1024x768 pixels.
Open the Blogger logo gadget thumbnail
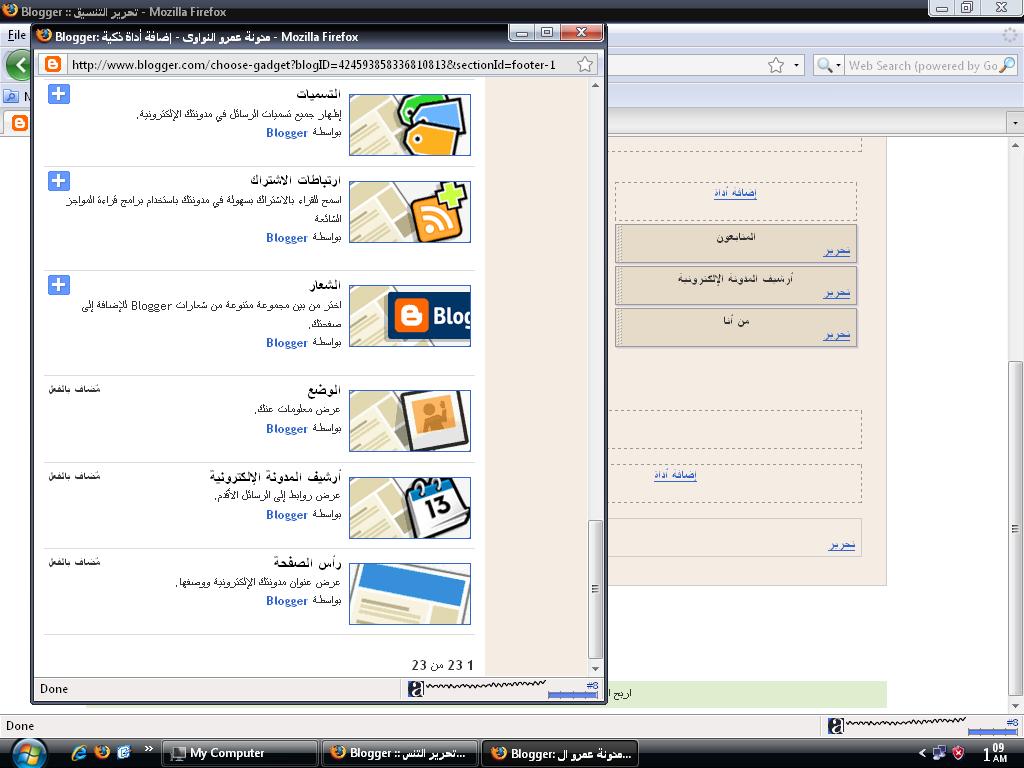[x=409, y=316]
